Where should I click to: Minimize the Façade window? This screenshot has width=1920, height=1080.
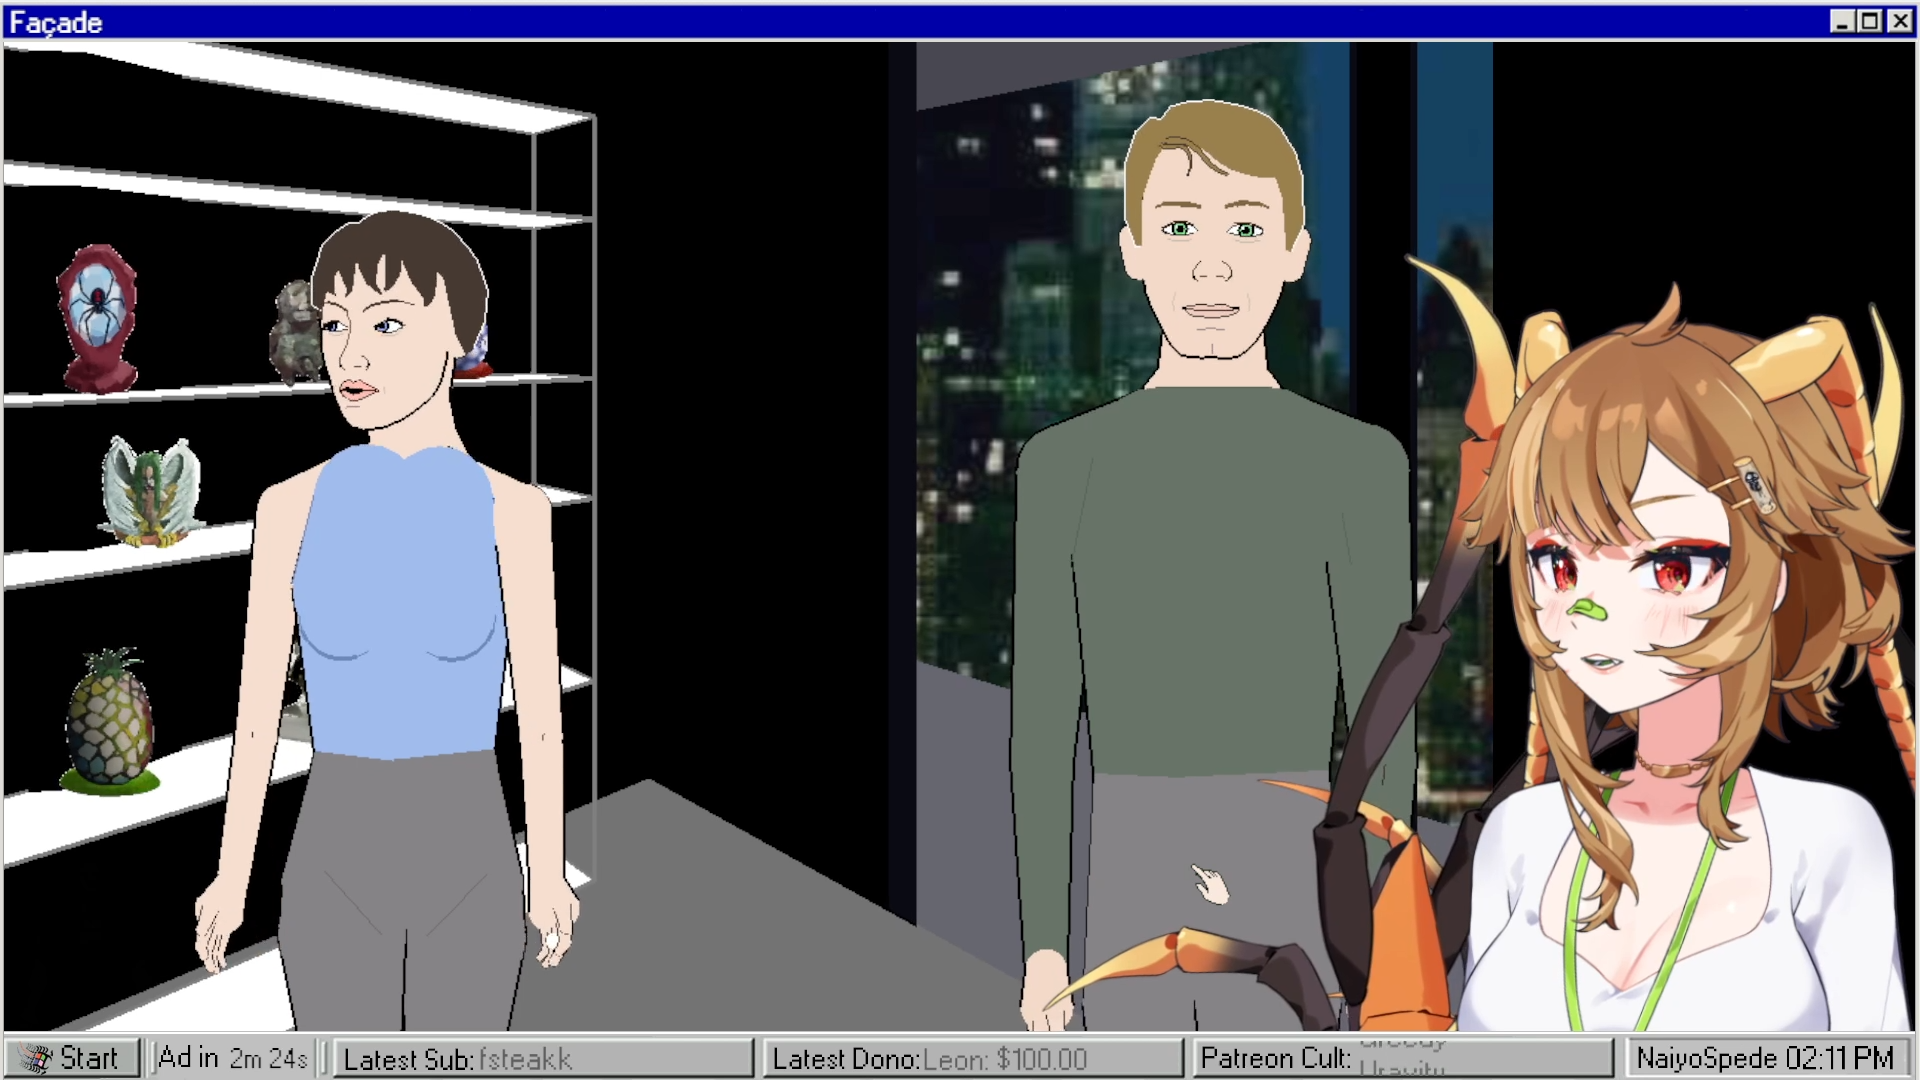1842,21
